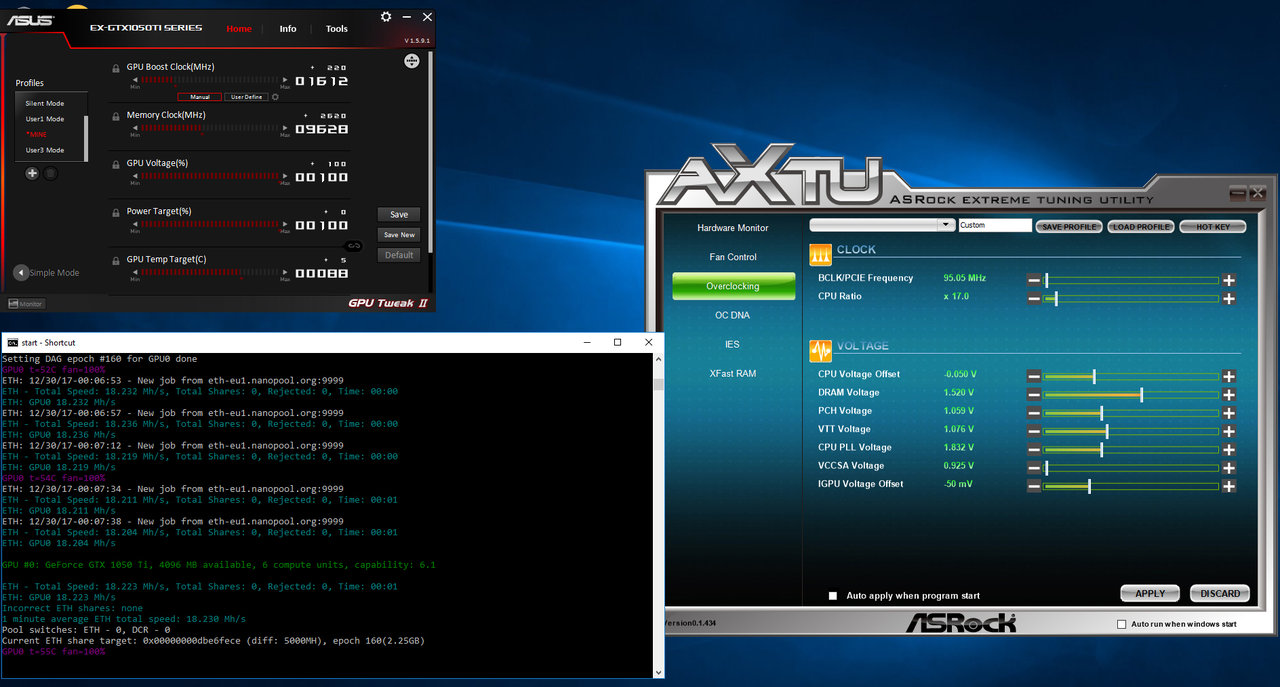Enable Auto apply when program start
The height and width of the screenshot is (687, 1280).
point(832,596)
